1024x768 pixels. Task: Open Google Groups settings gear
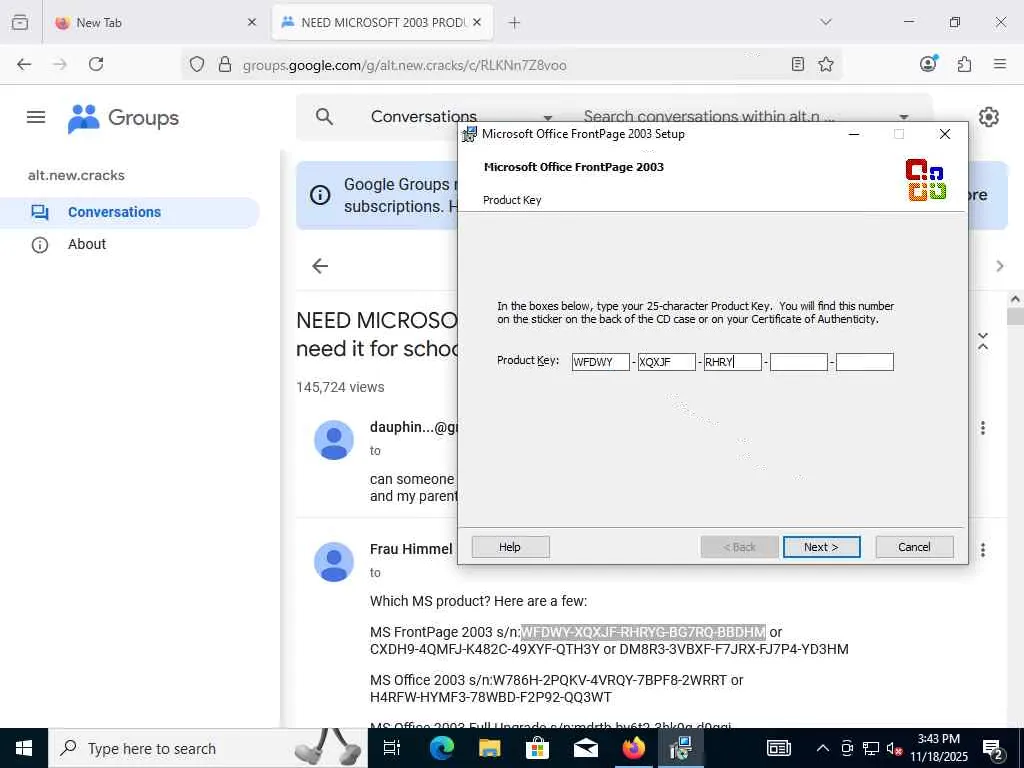[989, 117]
